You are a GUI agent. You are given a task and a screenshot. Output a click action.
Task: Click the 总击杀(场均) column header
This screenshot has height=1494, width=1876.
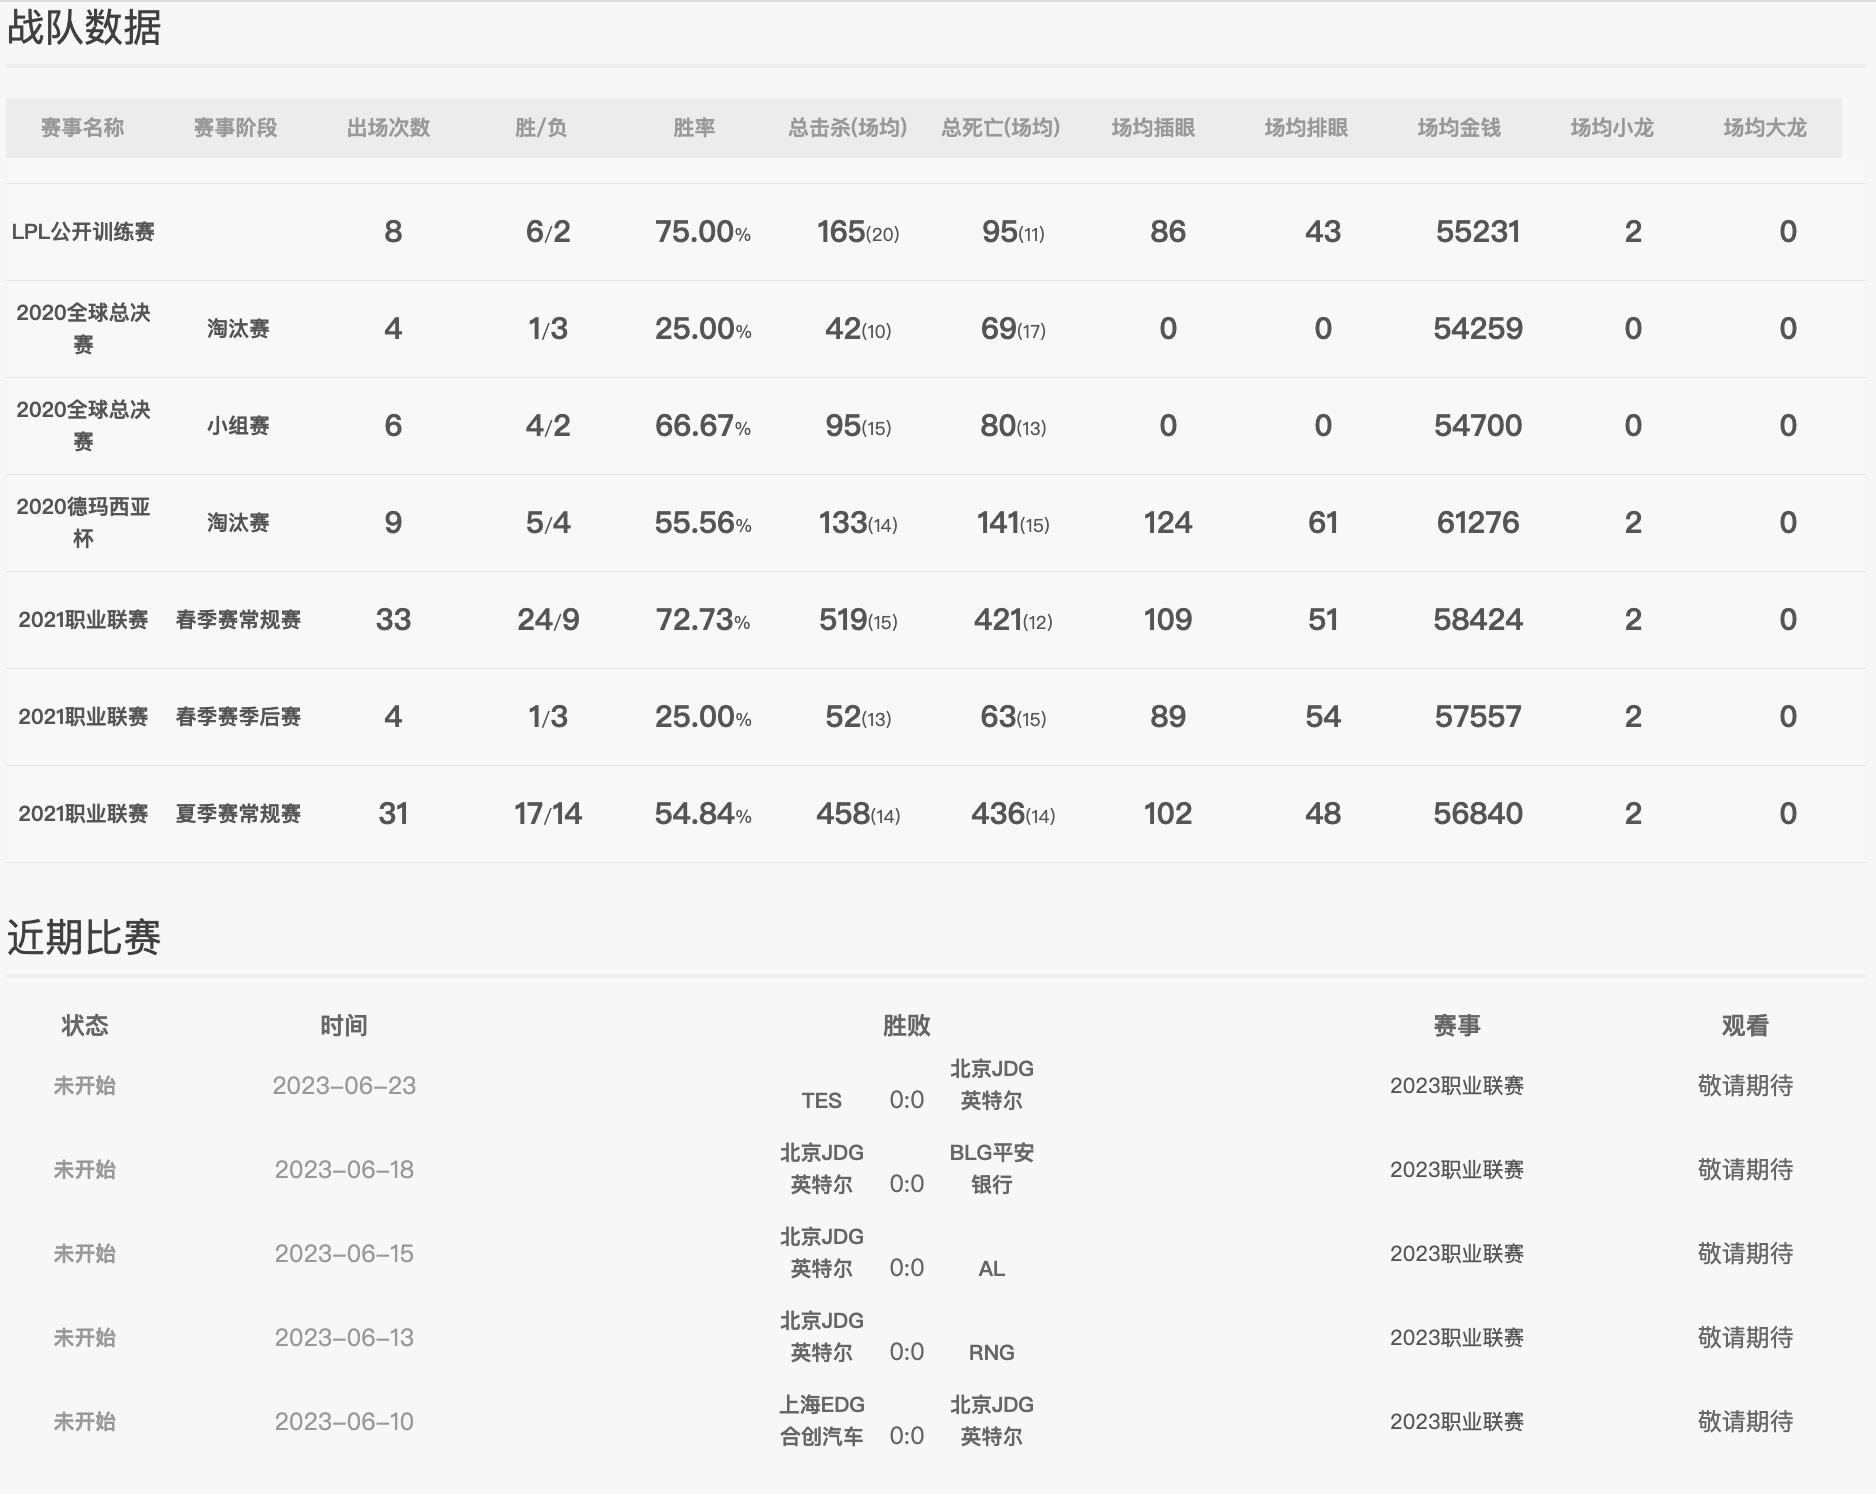[x=846, y=127]
